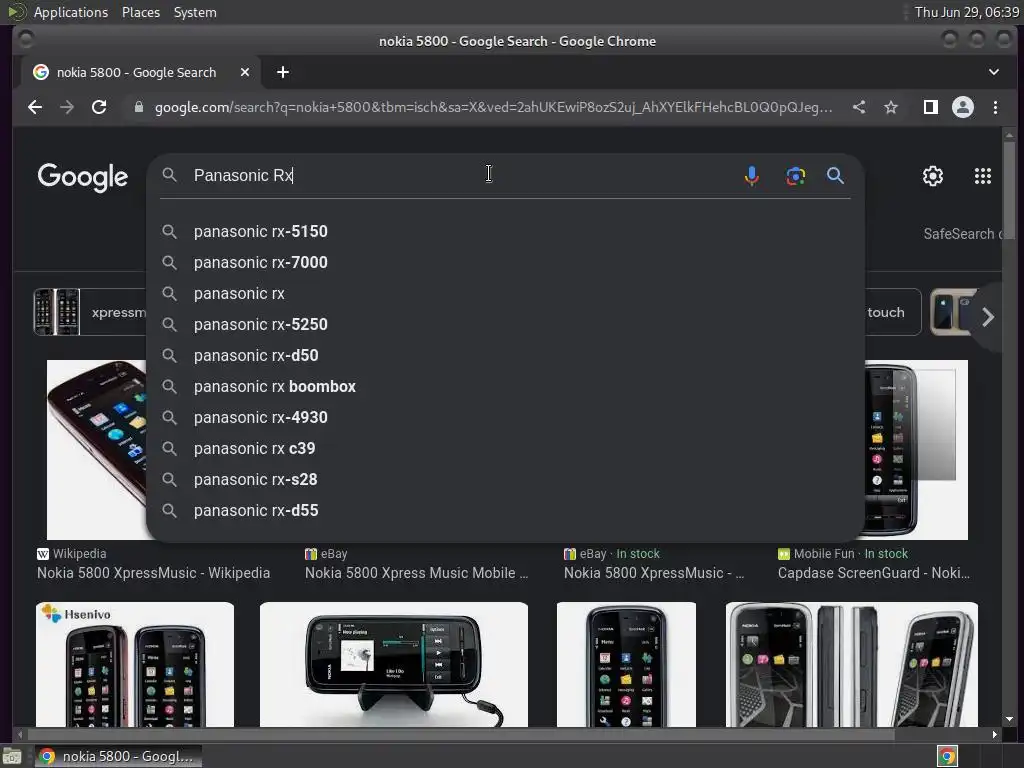
Task: Select suggestion panasonic rx-s28
Action: 505,479
